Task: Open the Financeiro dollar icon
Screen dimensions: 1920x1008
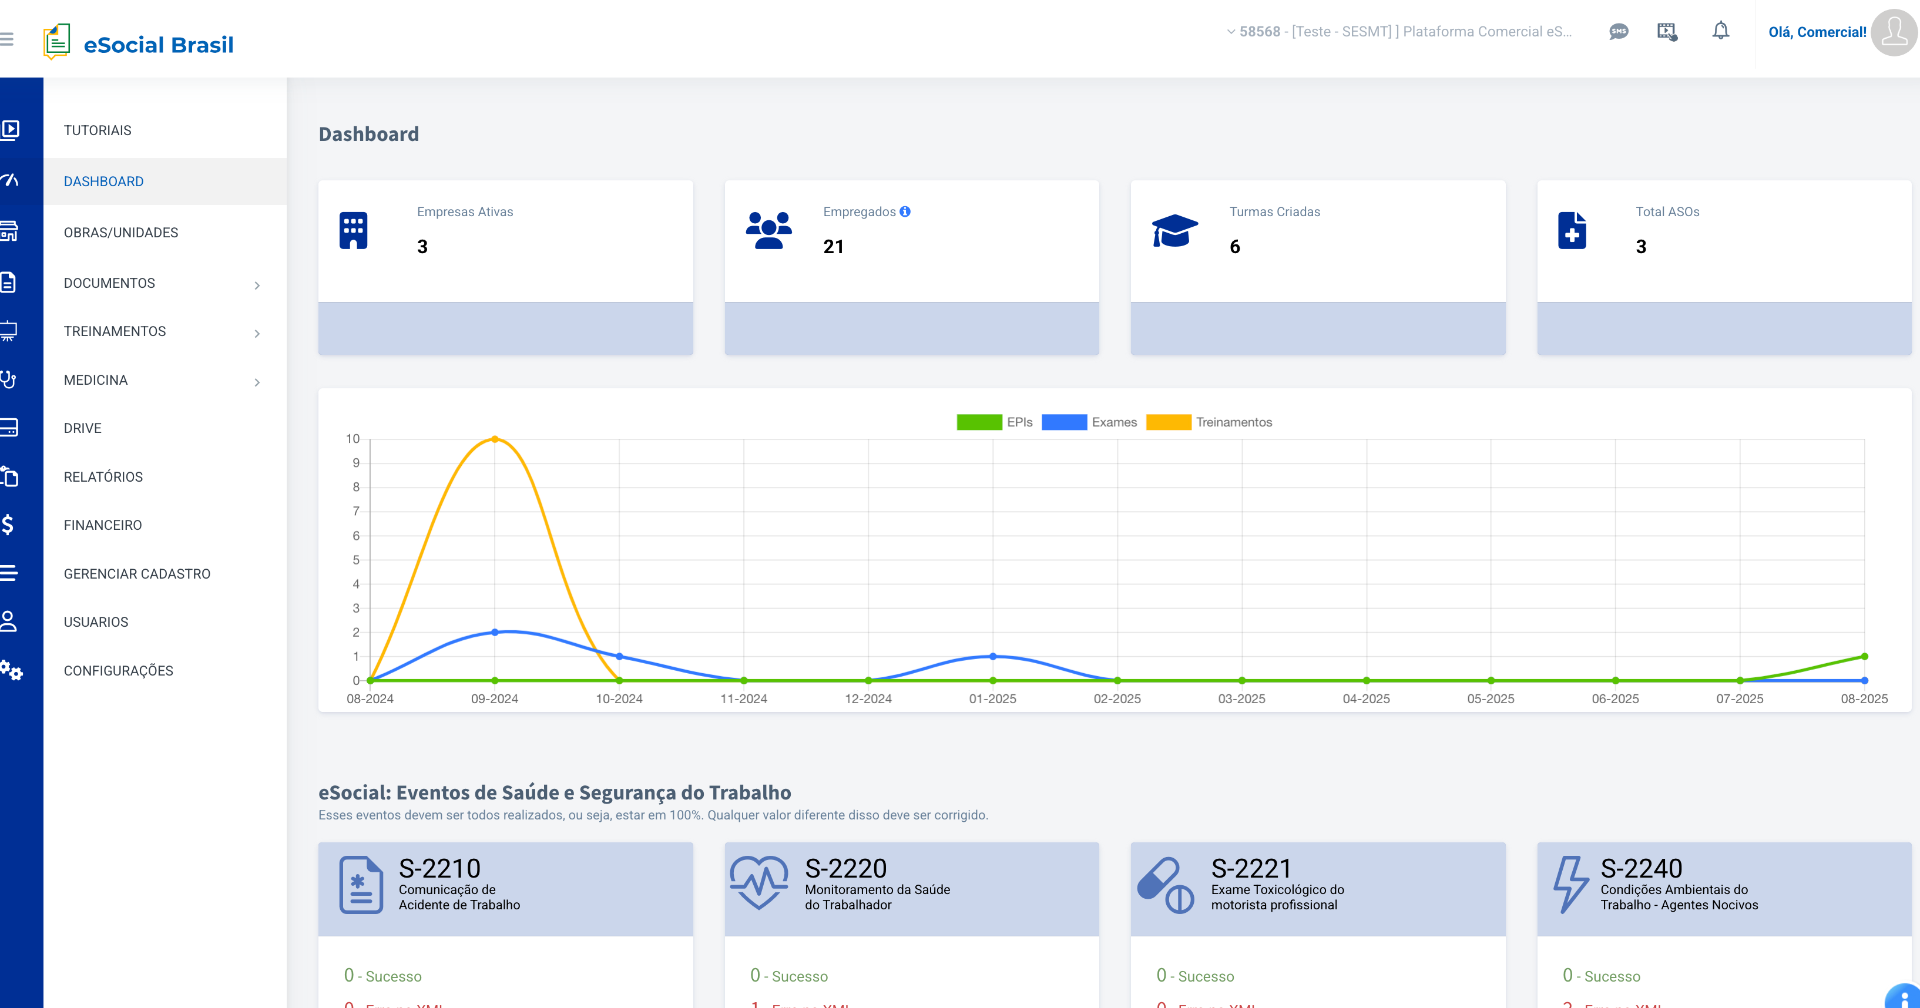Action: [11, 524]
